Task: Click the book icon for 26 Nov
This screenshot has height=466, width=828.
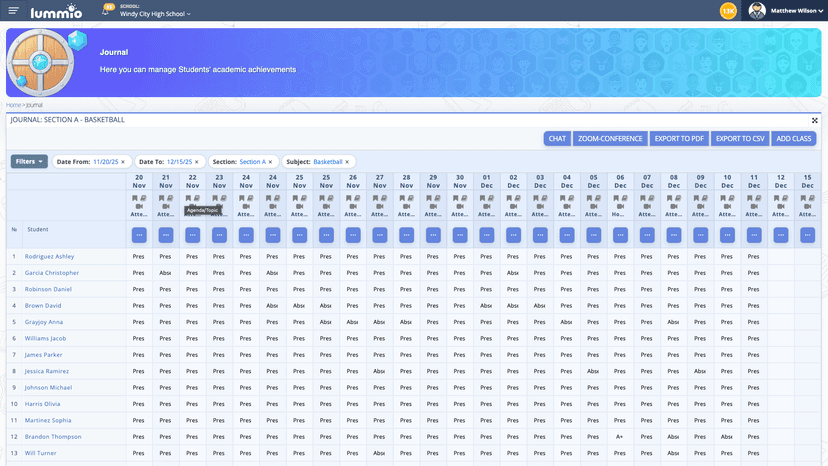Action: [357, 198]
